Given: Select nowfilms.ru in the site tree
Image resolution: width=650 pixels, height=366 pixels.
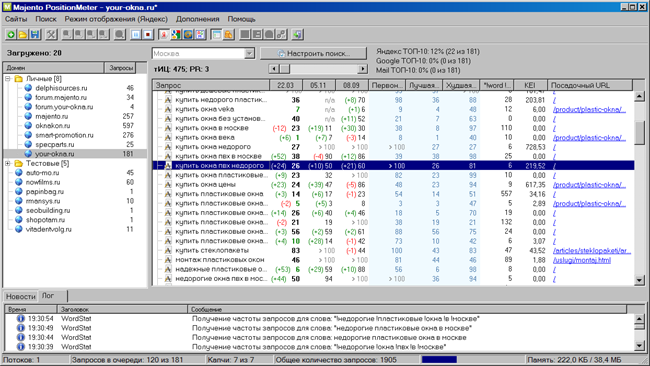Looking at the screenshot, I should click(43, 182).
